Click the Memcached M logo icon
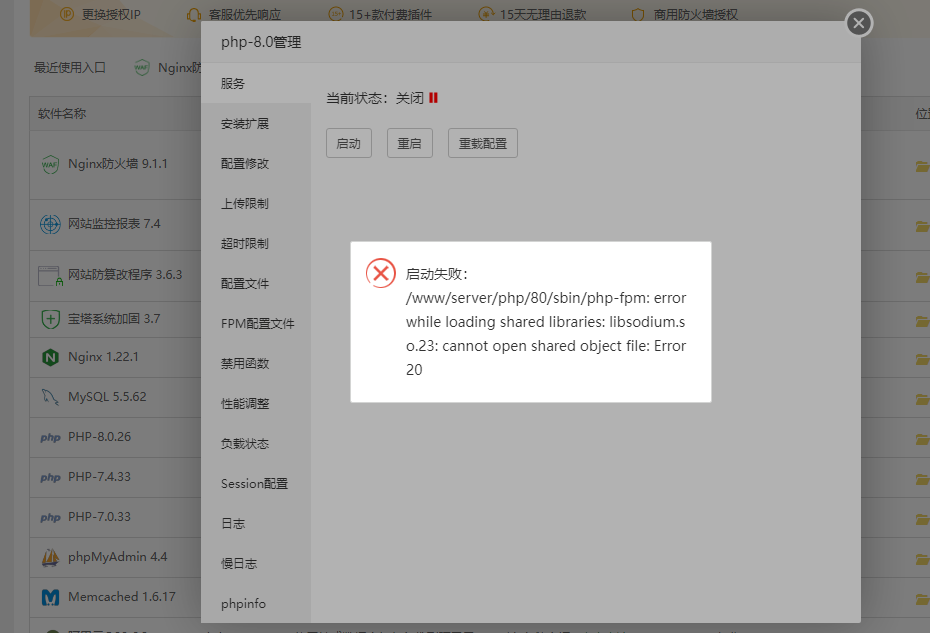Image resolution: width=930 pixels, height=633 pixels. 50,597
